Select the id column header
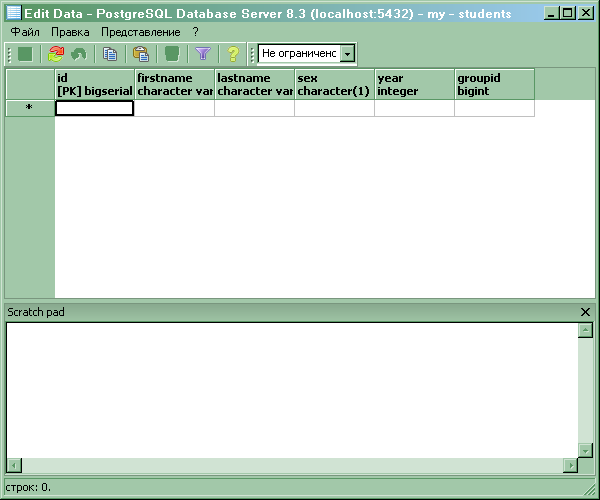 click(x=95, y=85)
